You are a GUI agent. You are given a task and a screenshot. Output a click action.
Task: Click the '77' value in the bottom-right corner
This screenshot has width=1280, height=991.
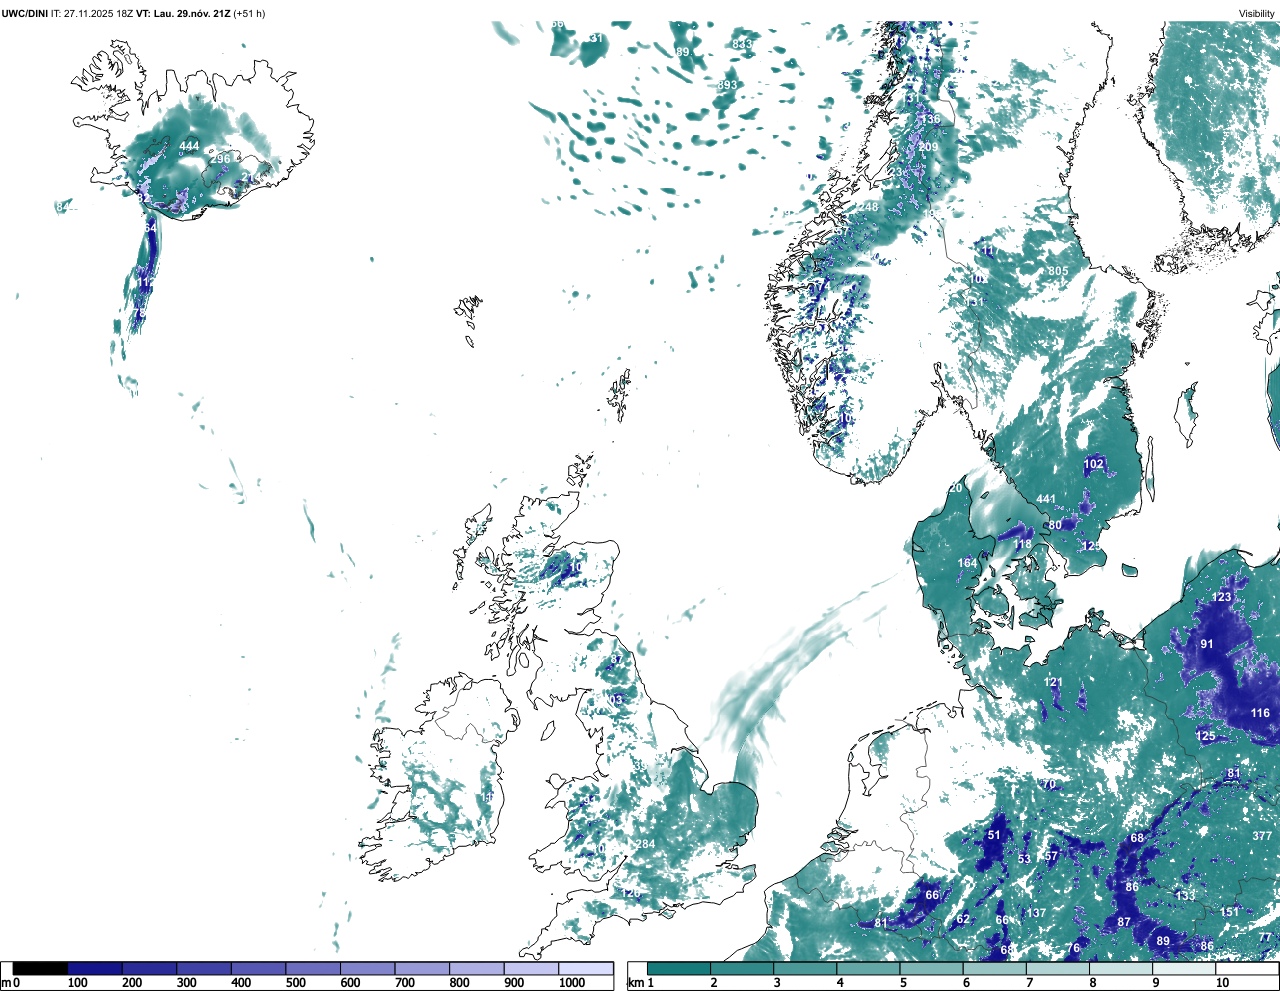pyautogui.click(x=1265, y=937)
